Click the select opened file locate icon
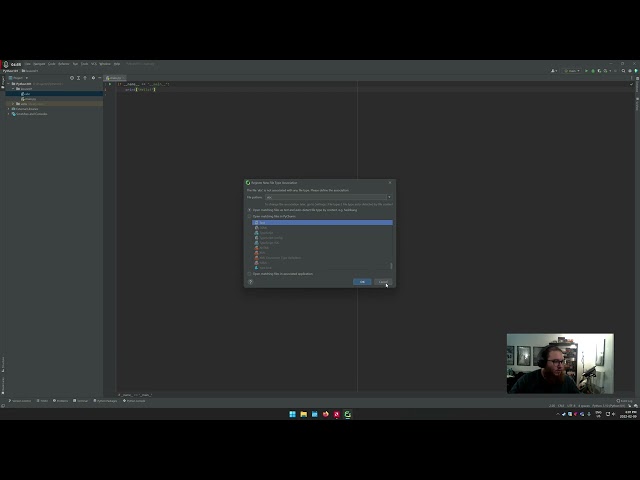 click(x=72, y=78)
